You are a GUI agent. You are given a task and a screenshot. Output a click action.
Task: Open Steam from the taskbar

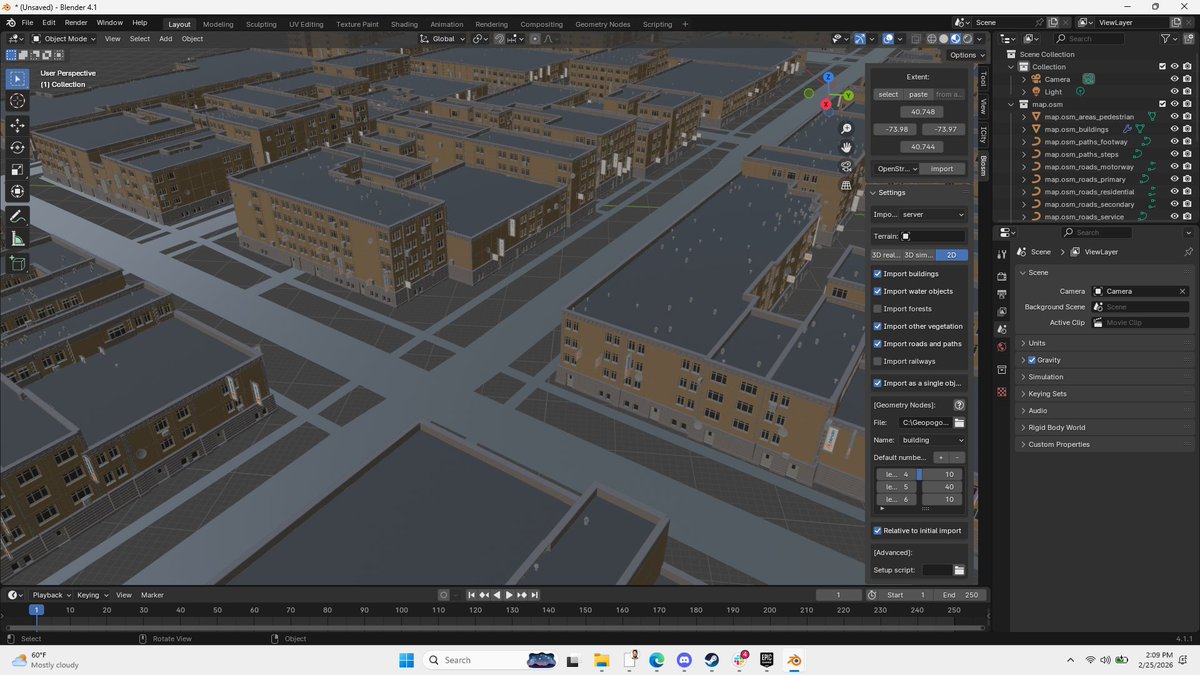point(711,660)
